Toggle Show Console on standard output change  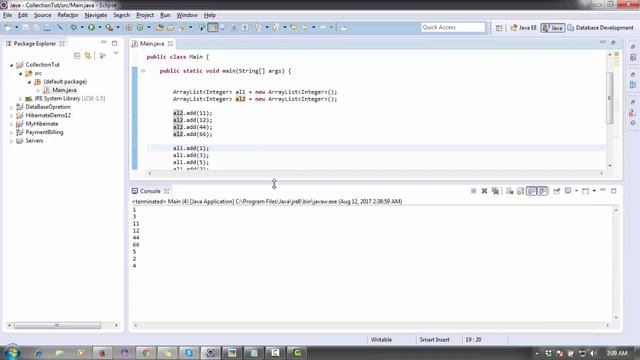coord(531,191)
